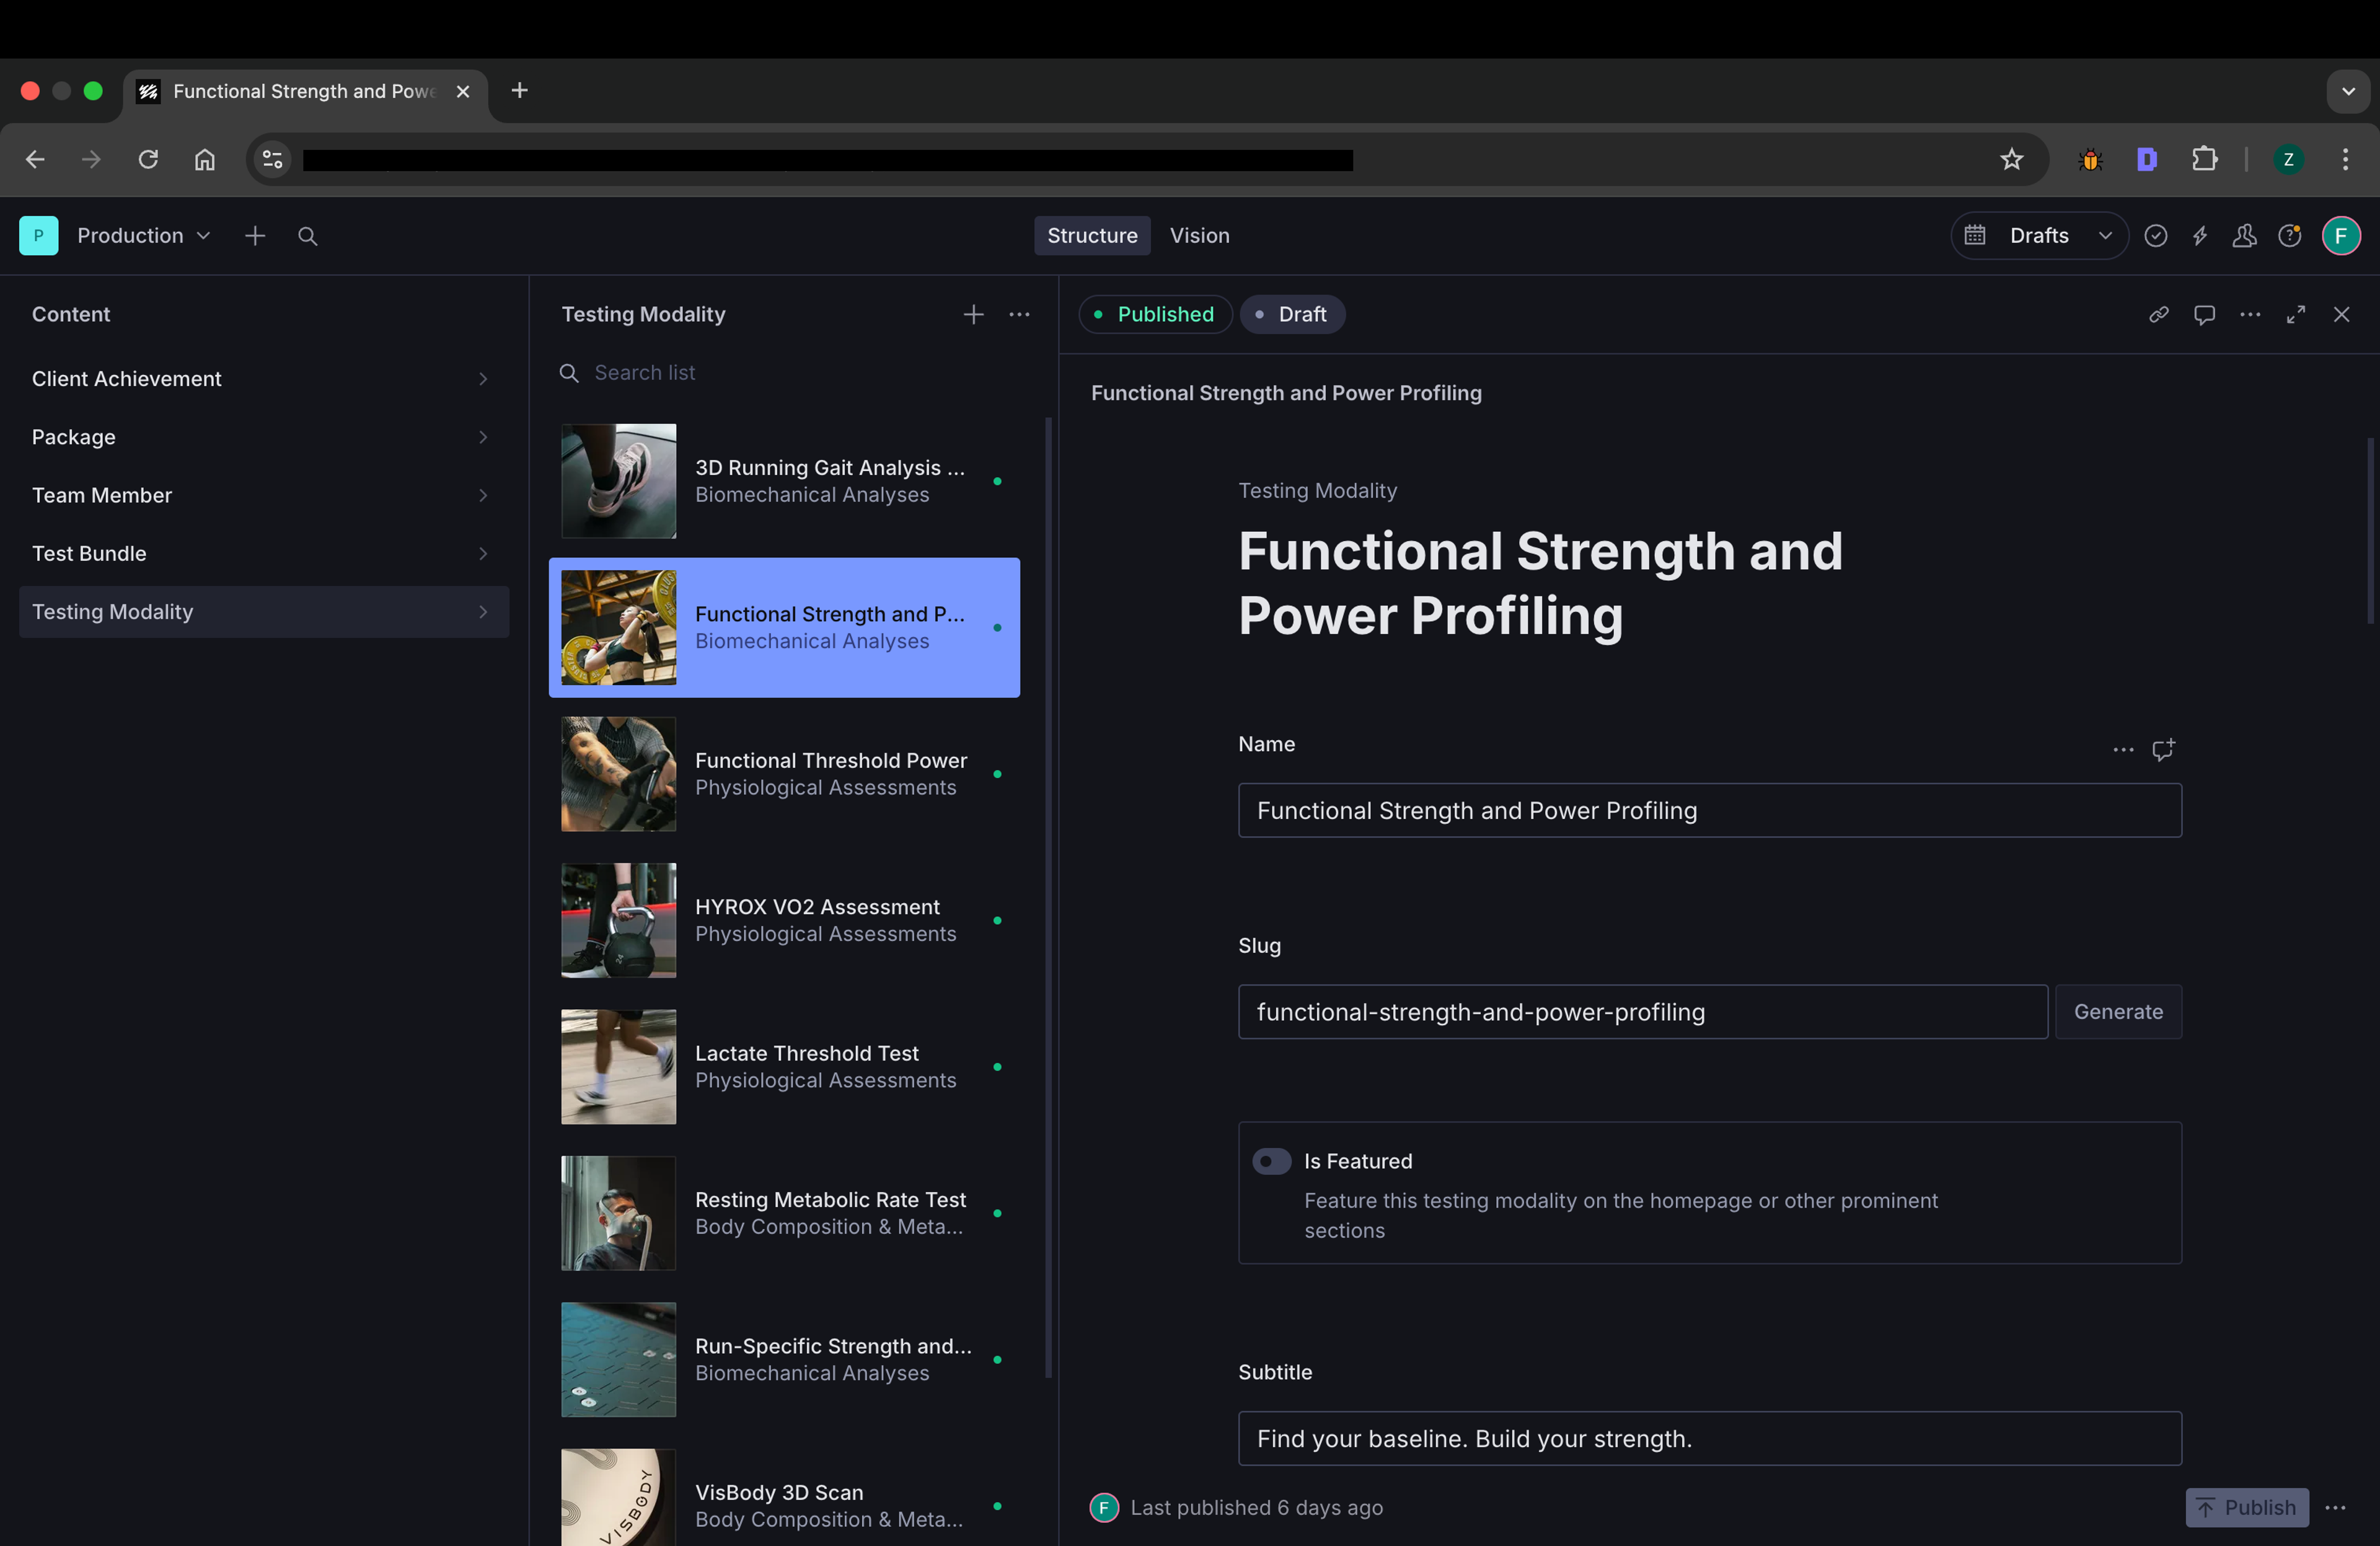Open the help and resources icon

tap(2289, 236)
